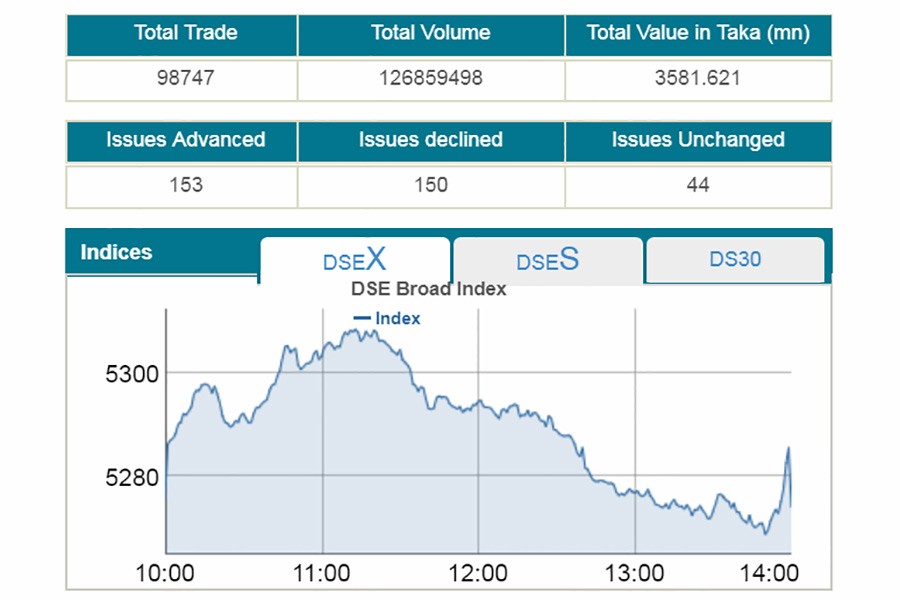
Task: Click the 5300 y-axis label
Action: (x=132, y=375)
